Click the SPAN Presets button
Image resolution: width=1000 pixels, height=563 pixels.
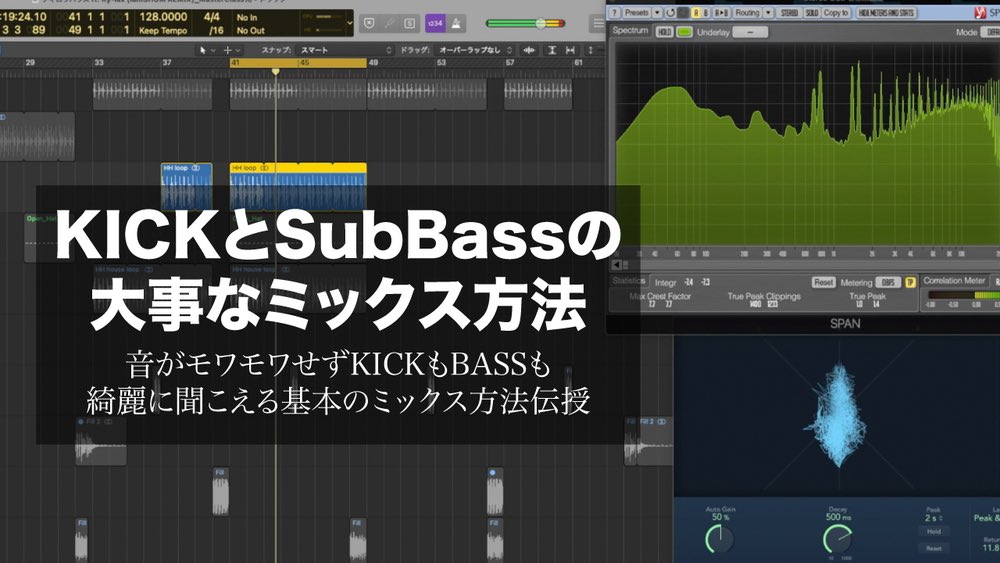click(636, 12)
